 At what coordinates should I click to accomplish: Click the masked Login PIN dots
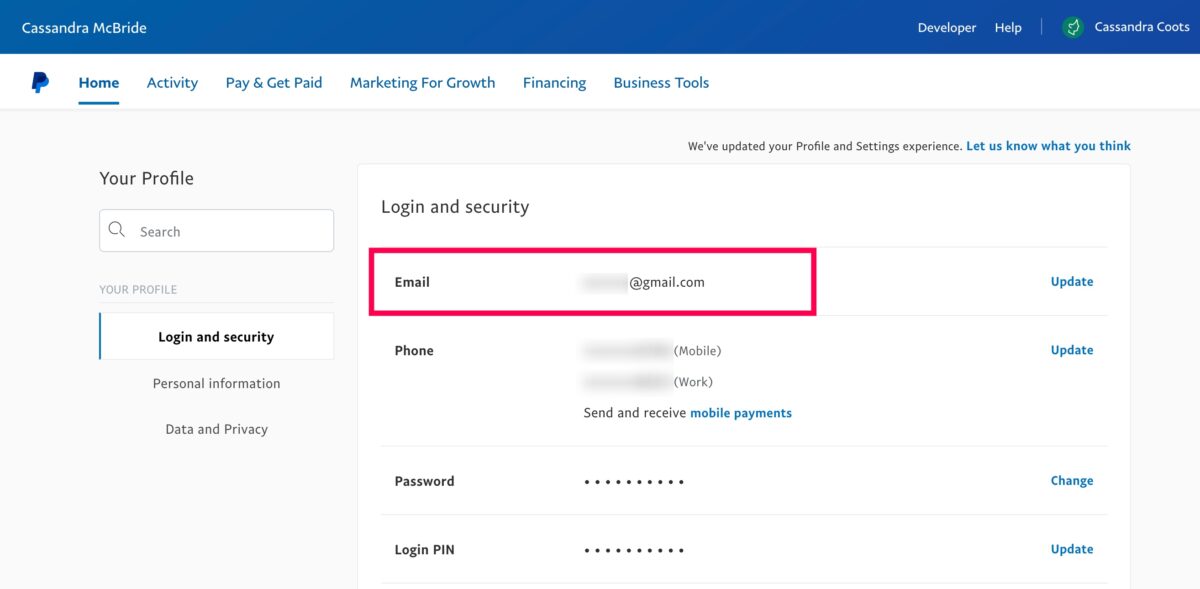tap(634, 550)
